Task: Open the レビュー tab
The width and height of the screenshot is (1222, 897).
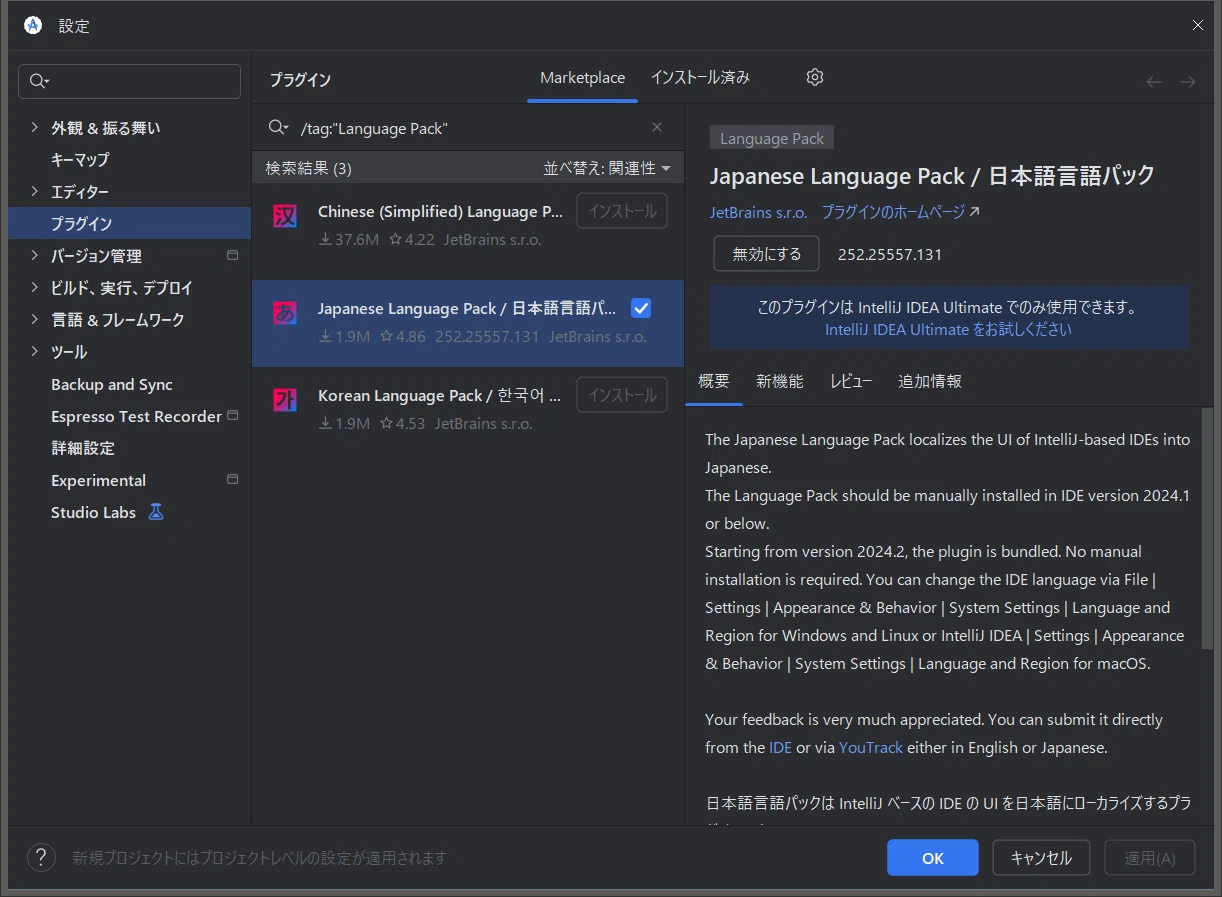Action: point(851,381)
